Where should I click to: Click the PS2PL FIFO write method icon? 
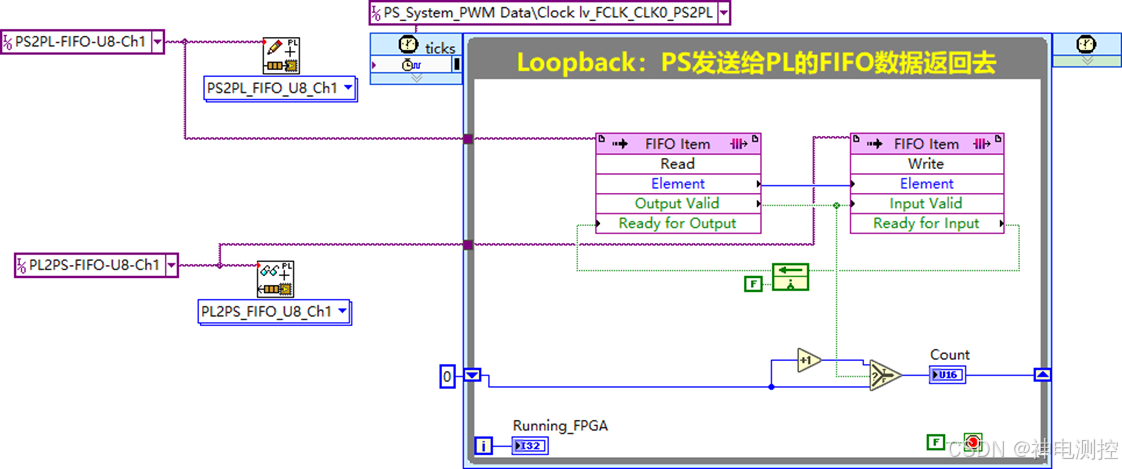[x=281, y=56]
